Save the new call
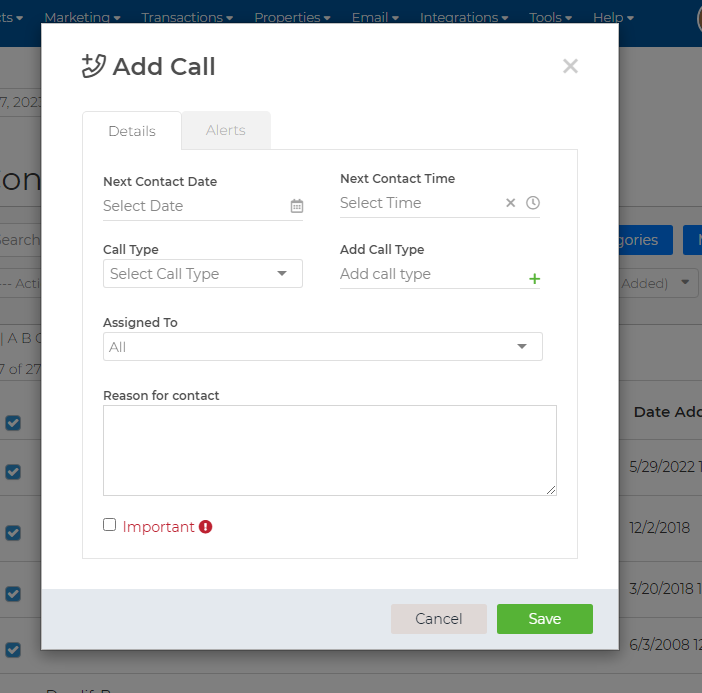Image resolution: width=702 pixels, height=693 pixels. [545, 619]
